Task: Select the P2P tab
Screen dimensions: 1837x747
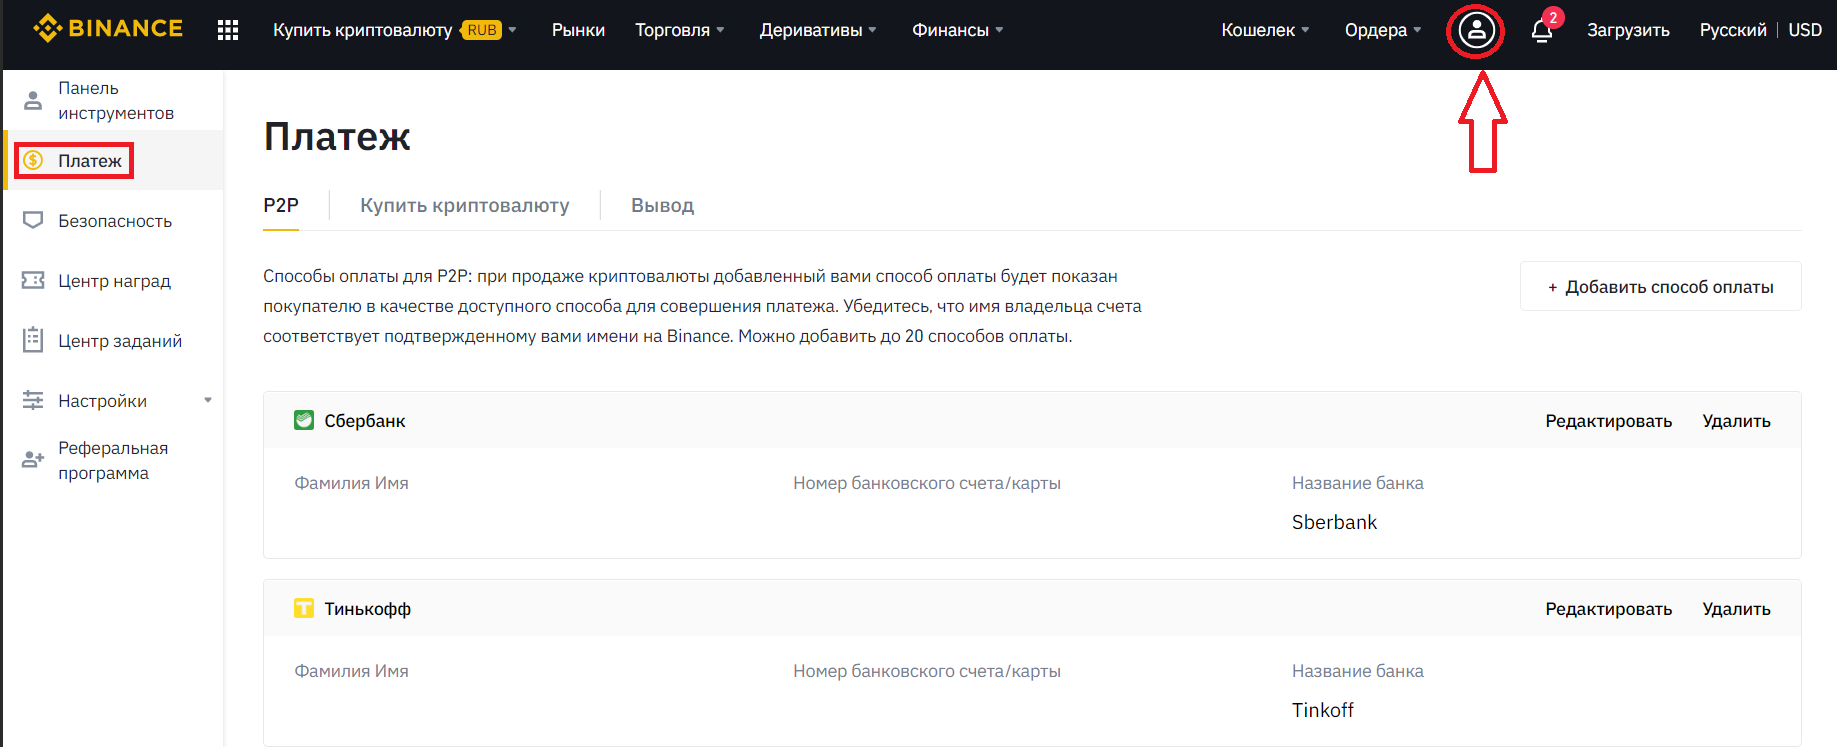Action: point(281,205)
